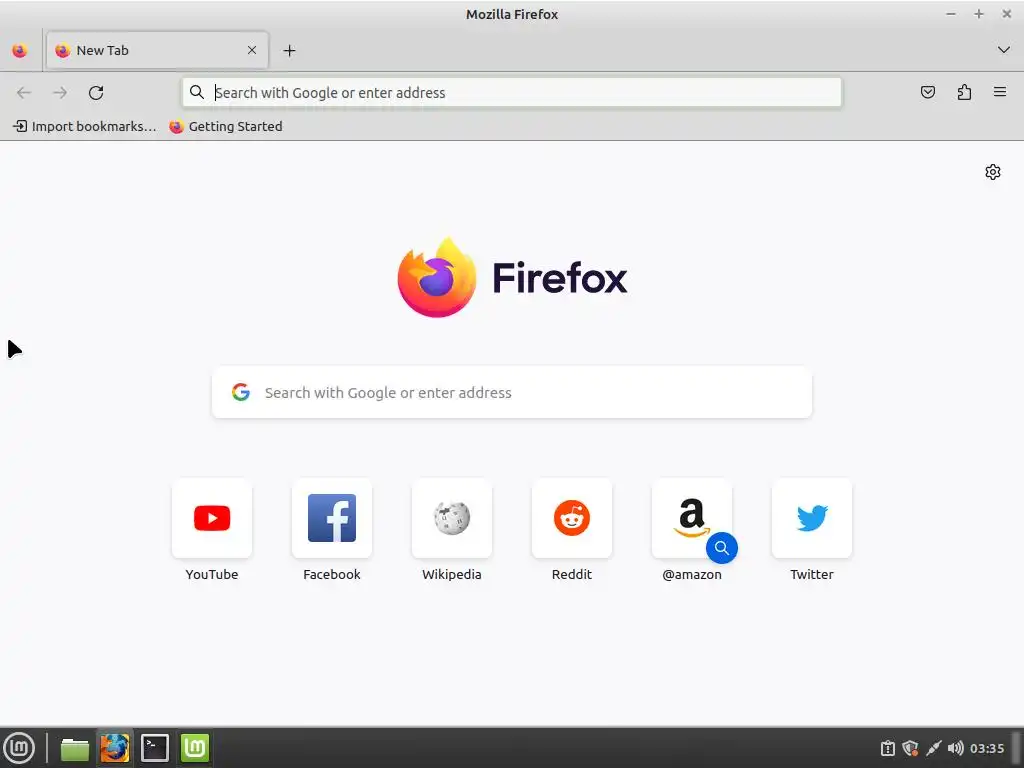Viewport: 1024px width, 768px height.
Task: Open the Twitter shortcut tile
Action: pyautogui.click(x=812, y=518)
